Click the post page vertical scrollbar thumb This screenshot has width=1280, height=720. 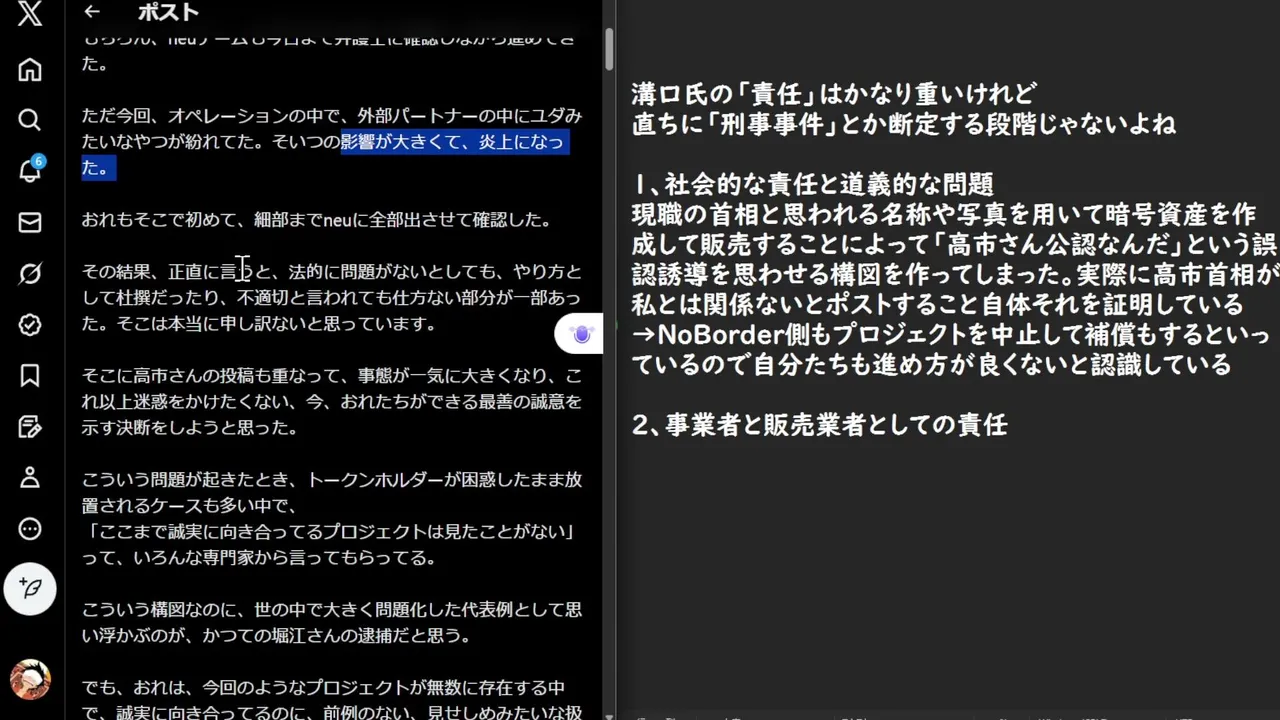(x=608, y=50)
